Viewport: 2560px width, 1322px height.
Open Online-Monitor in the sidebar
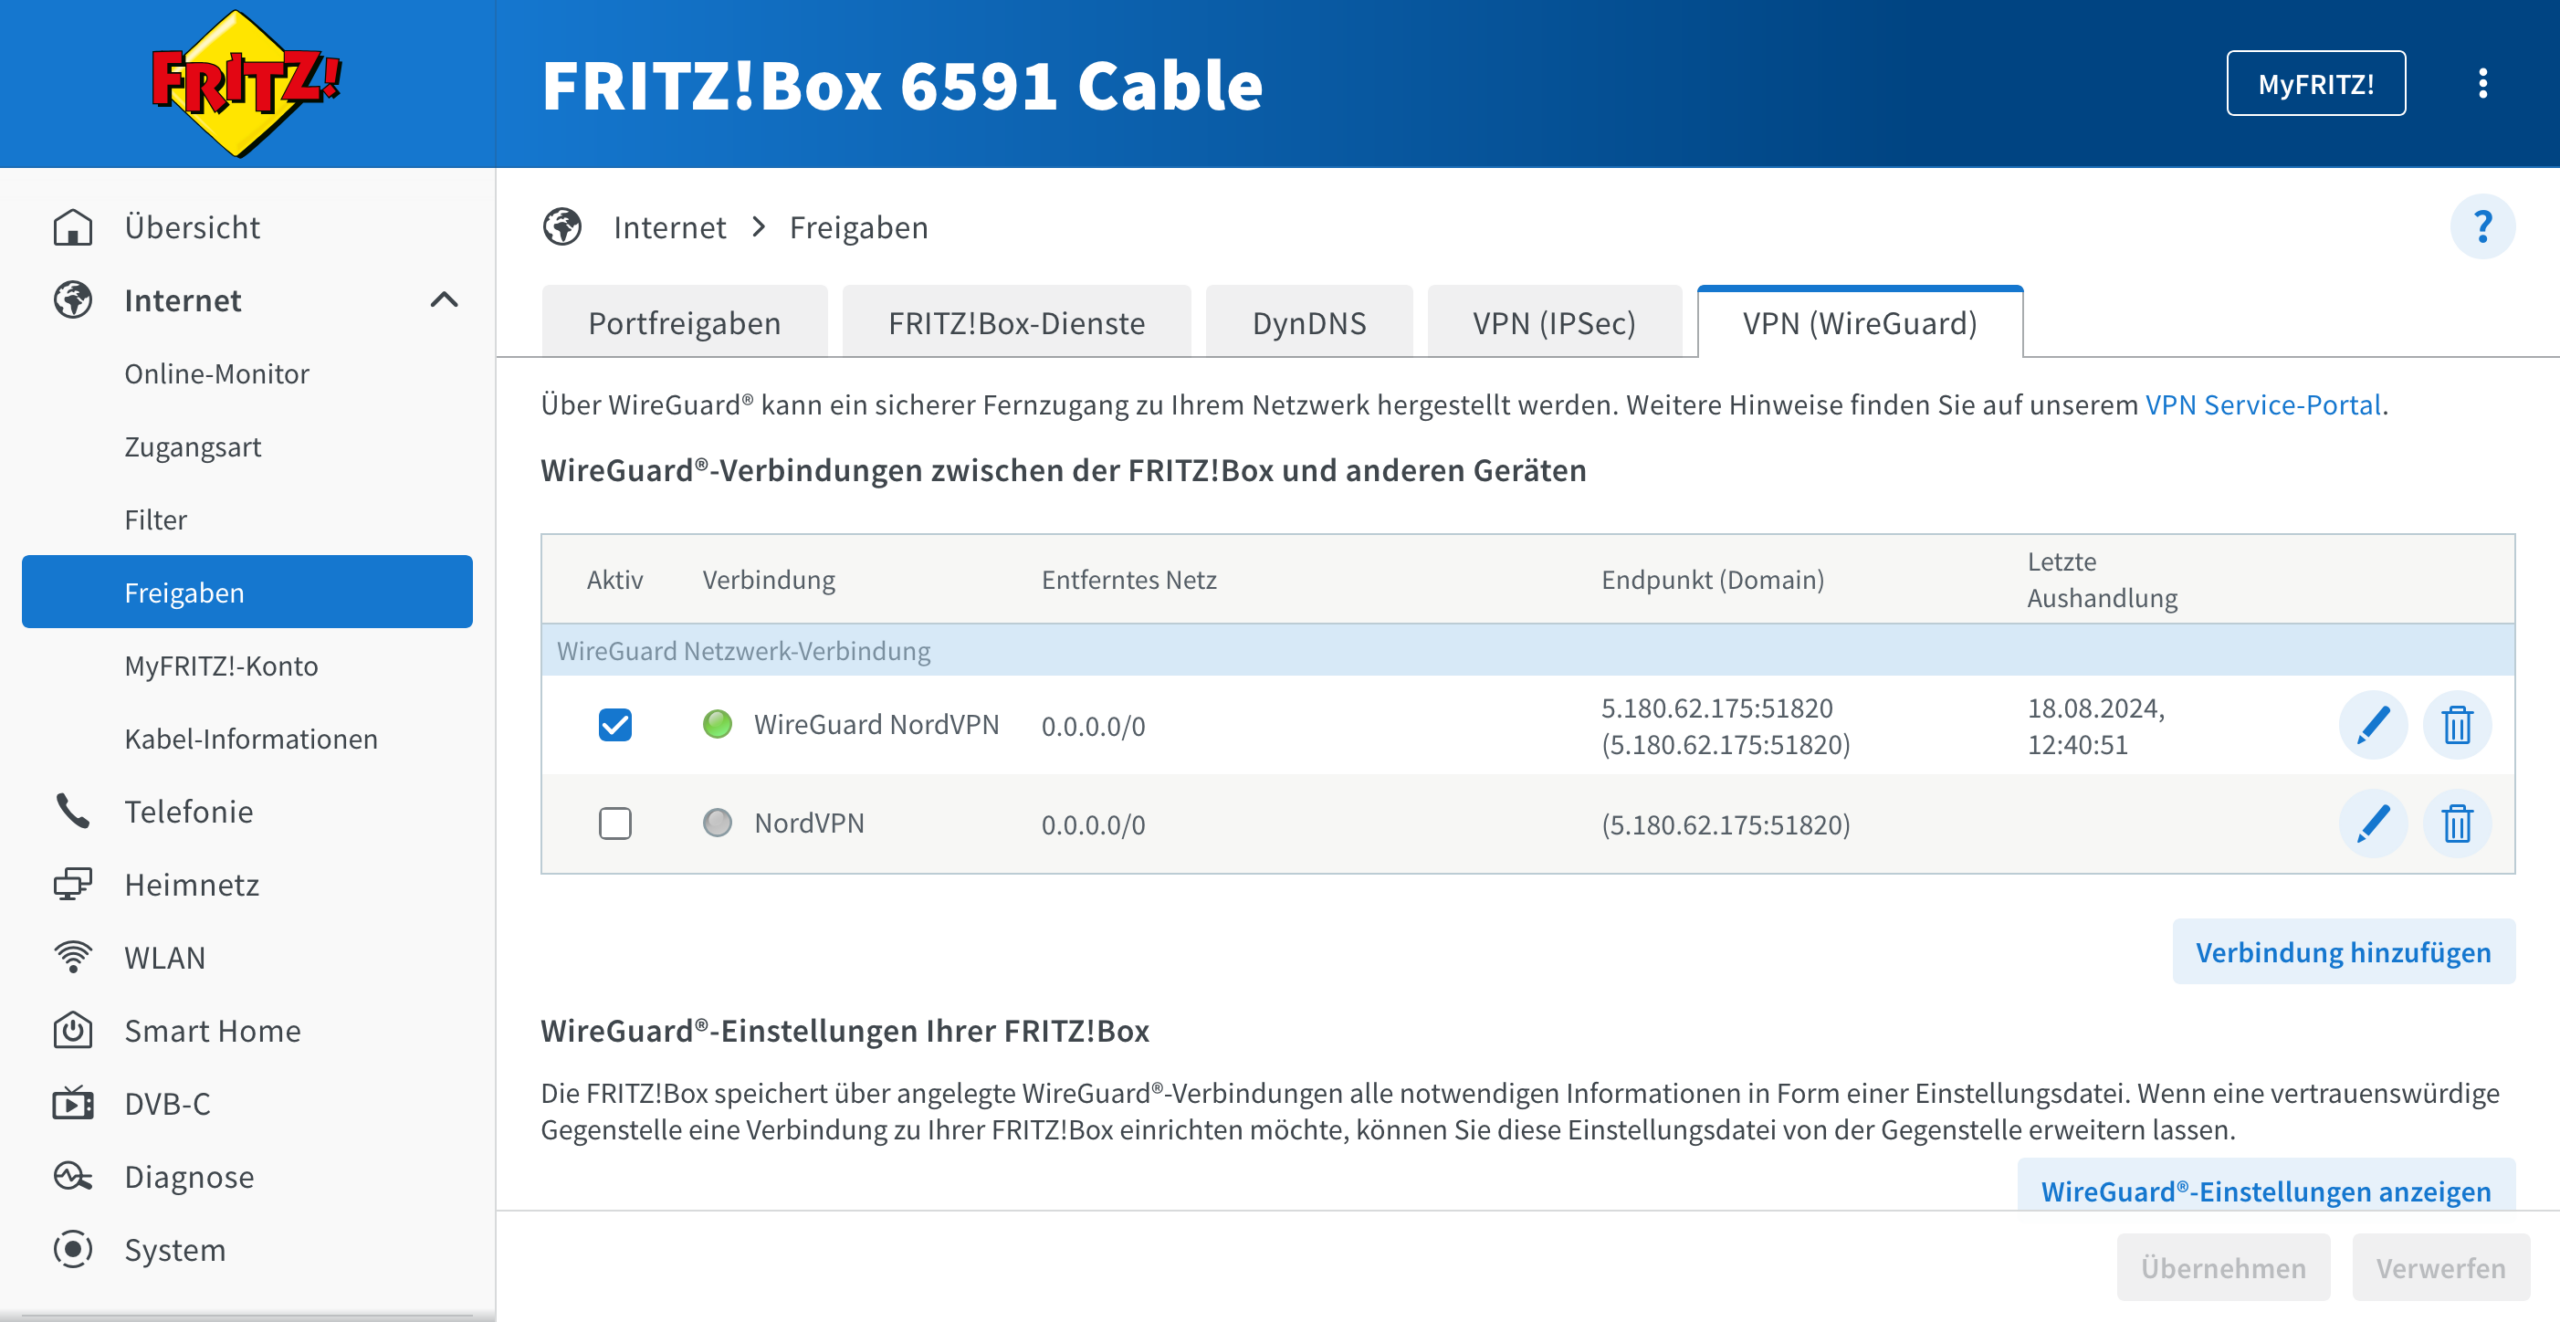[x=217, y=374]
